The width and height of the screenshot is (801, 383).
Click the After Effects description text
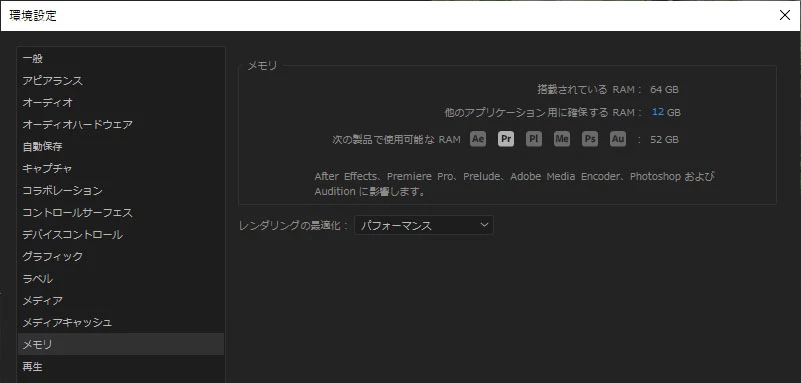(x=514, y=184)
